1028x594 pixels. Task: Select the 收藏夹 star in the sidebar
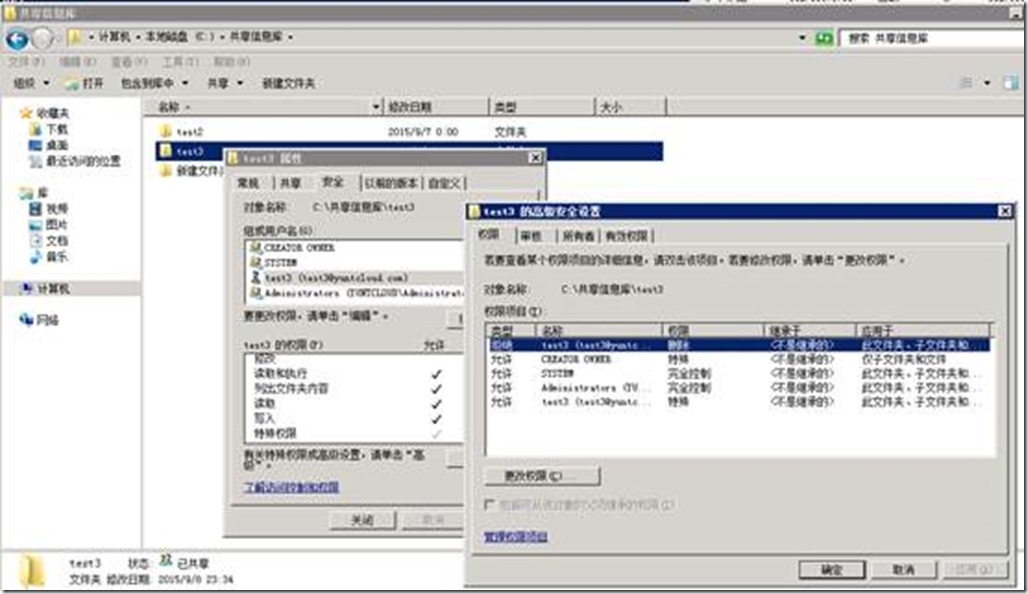click(26, 113)
